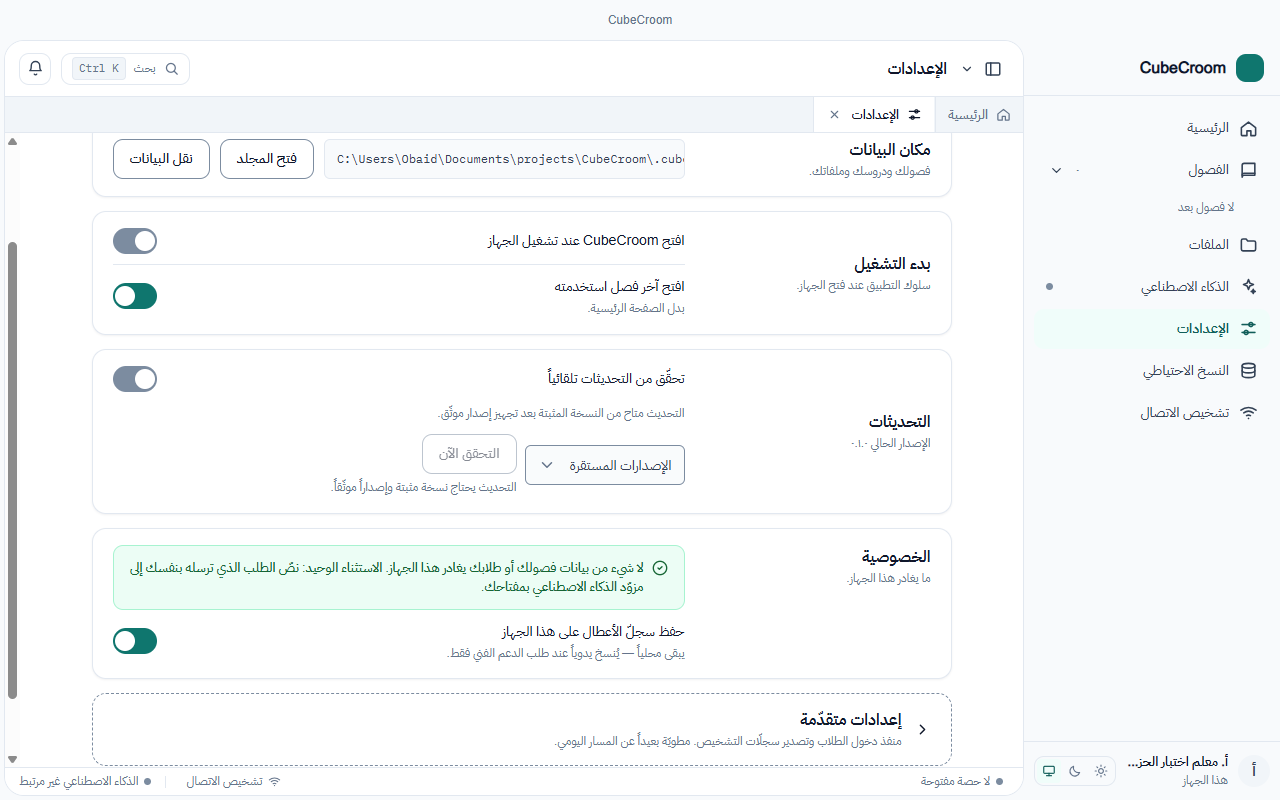The width and height of the screenshot is (1280, 800).
Task: Click the فتح المجلد button
Action: click(267, 159)
